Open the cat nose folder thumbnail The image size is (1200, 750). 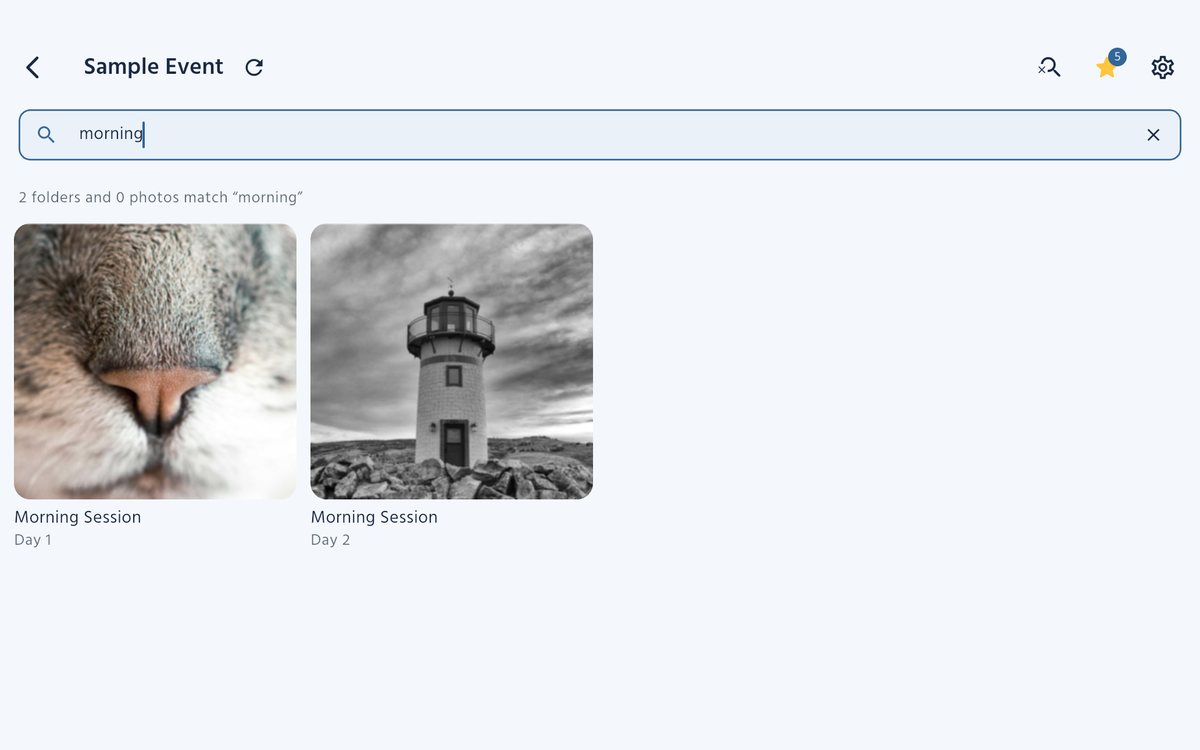[x=155, y=361]
